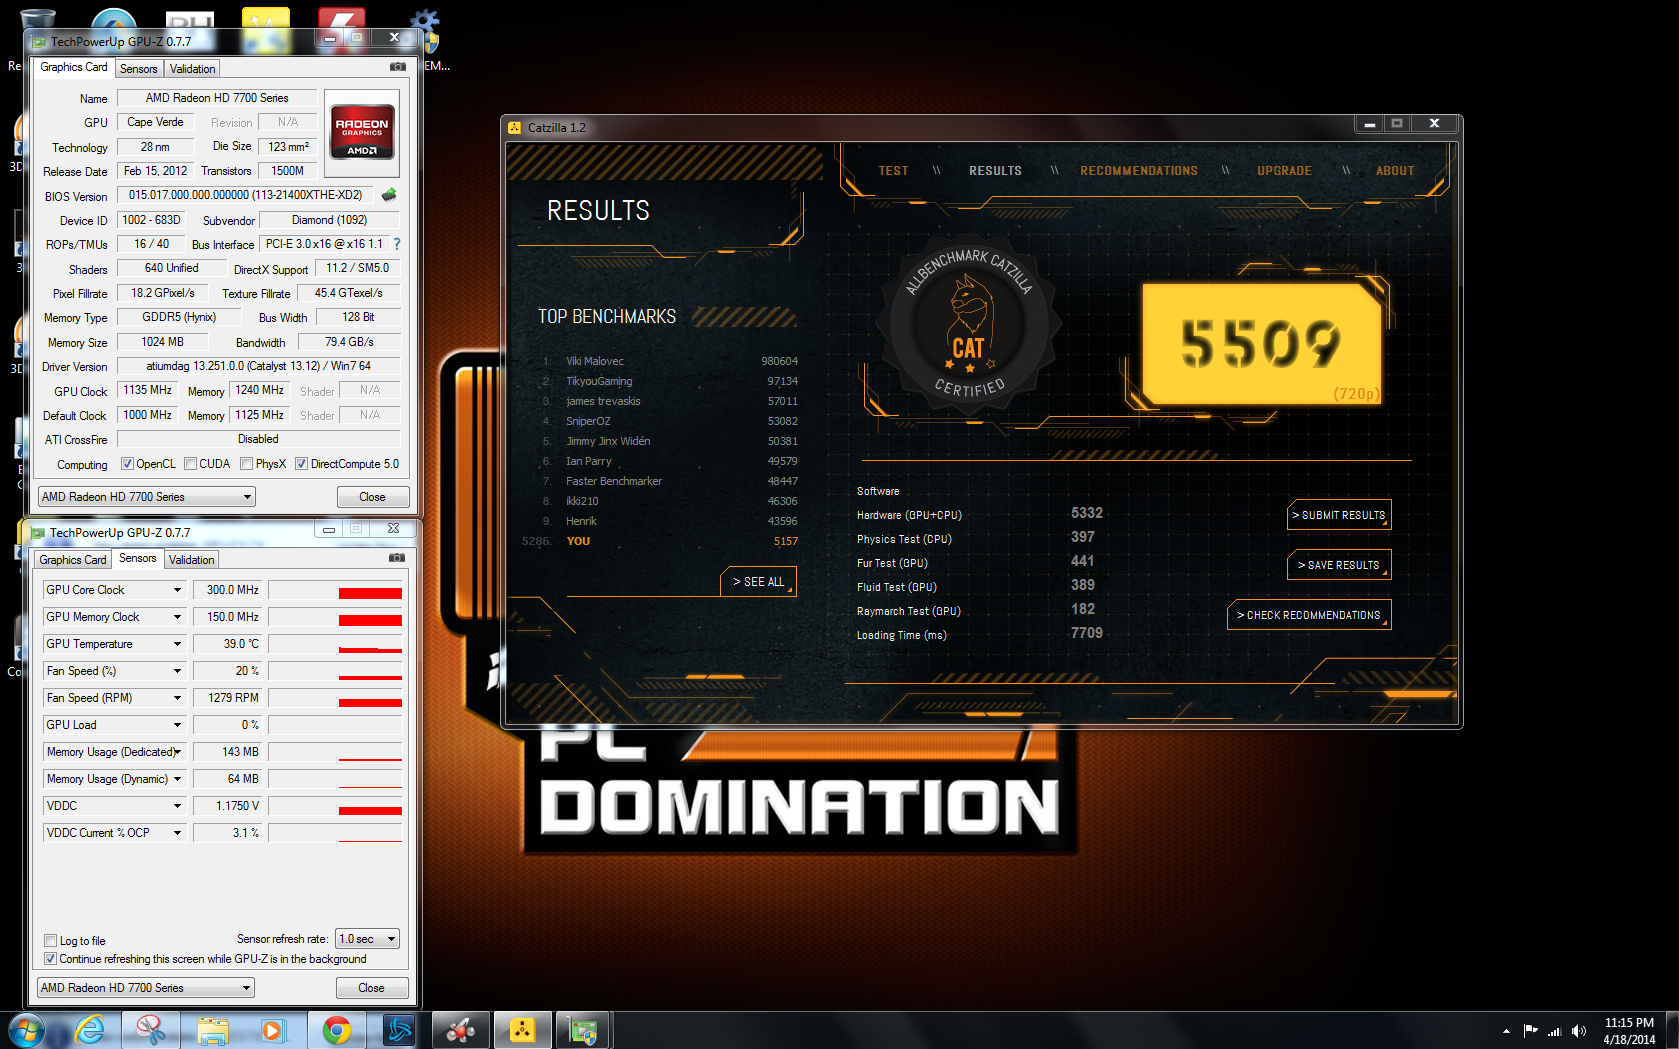Launch Internet Explorer from the taskbar
Screen dimensions: 1679x1049
tap(90, 1030)
